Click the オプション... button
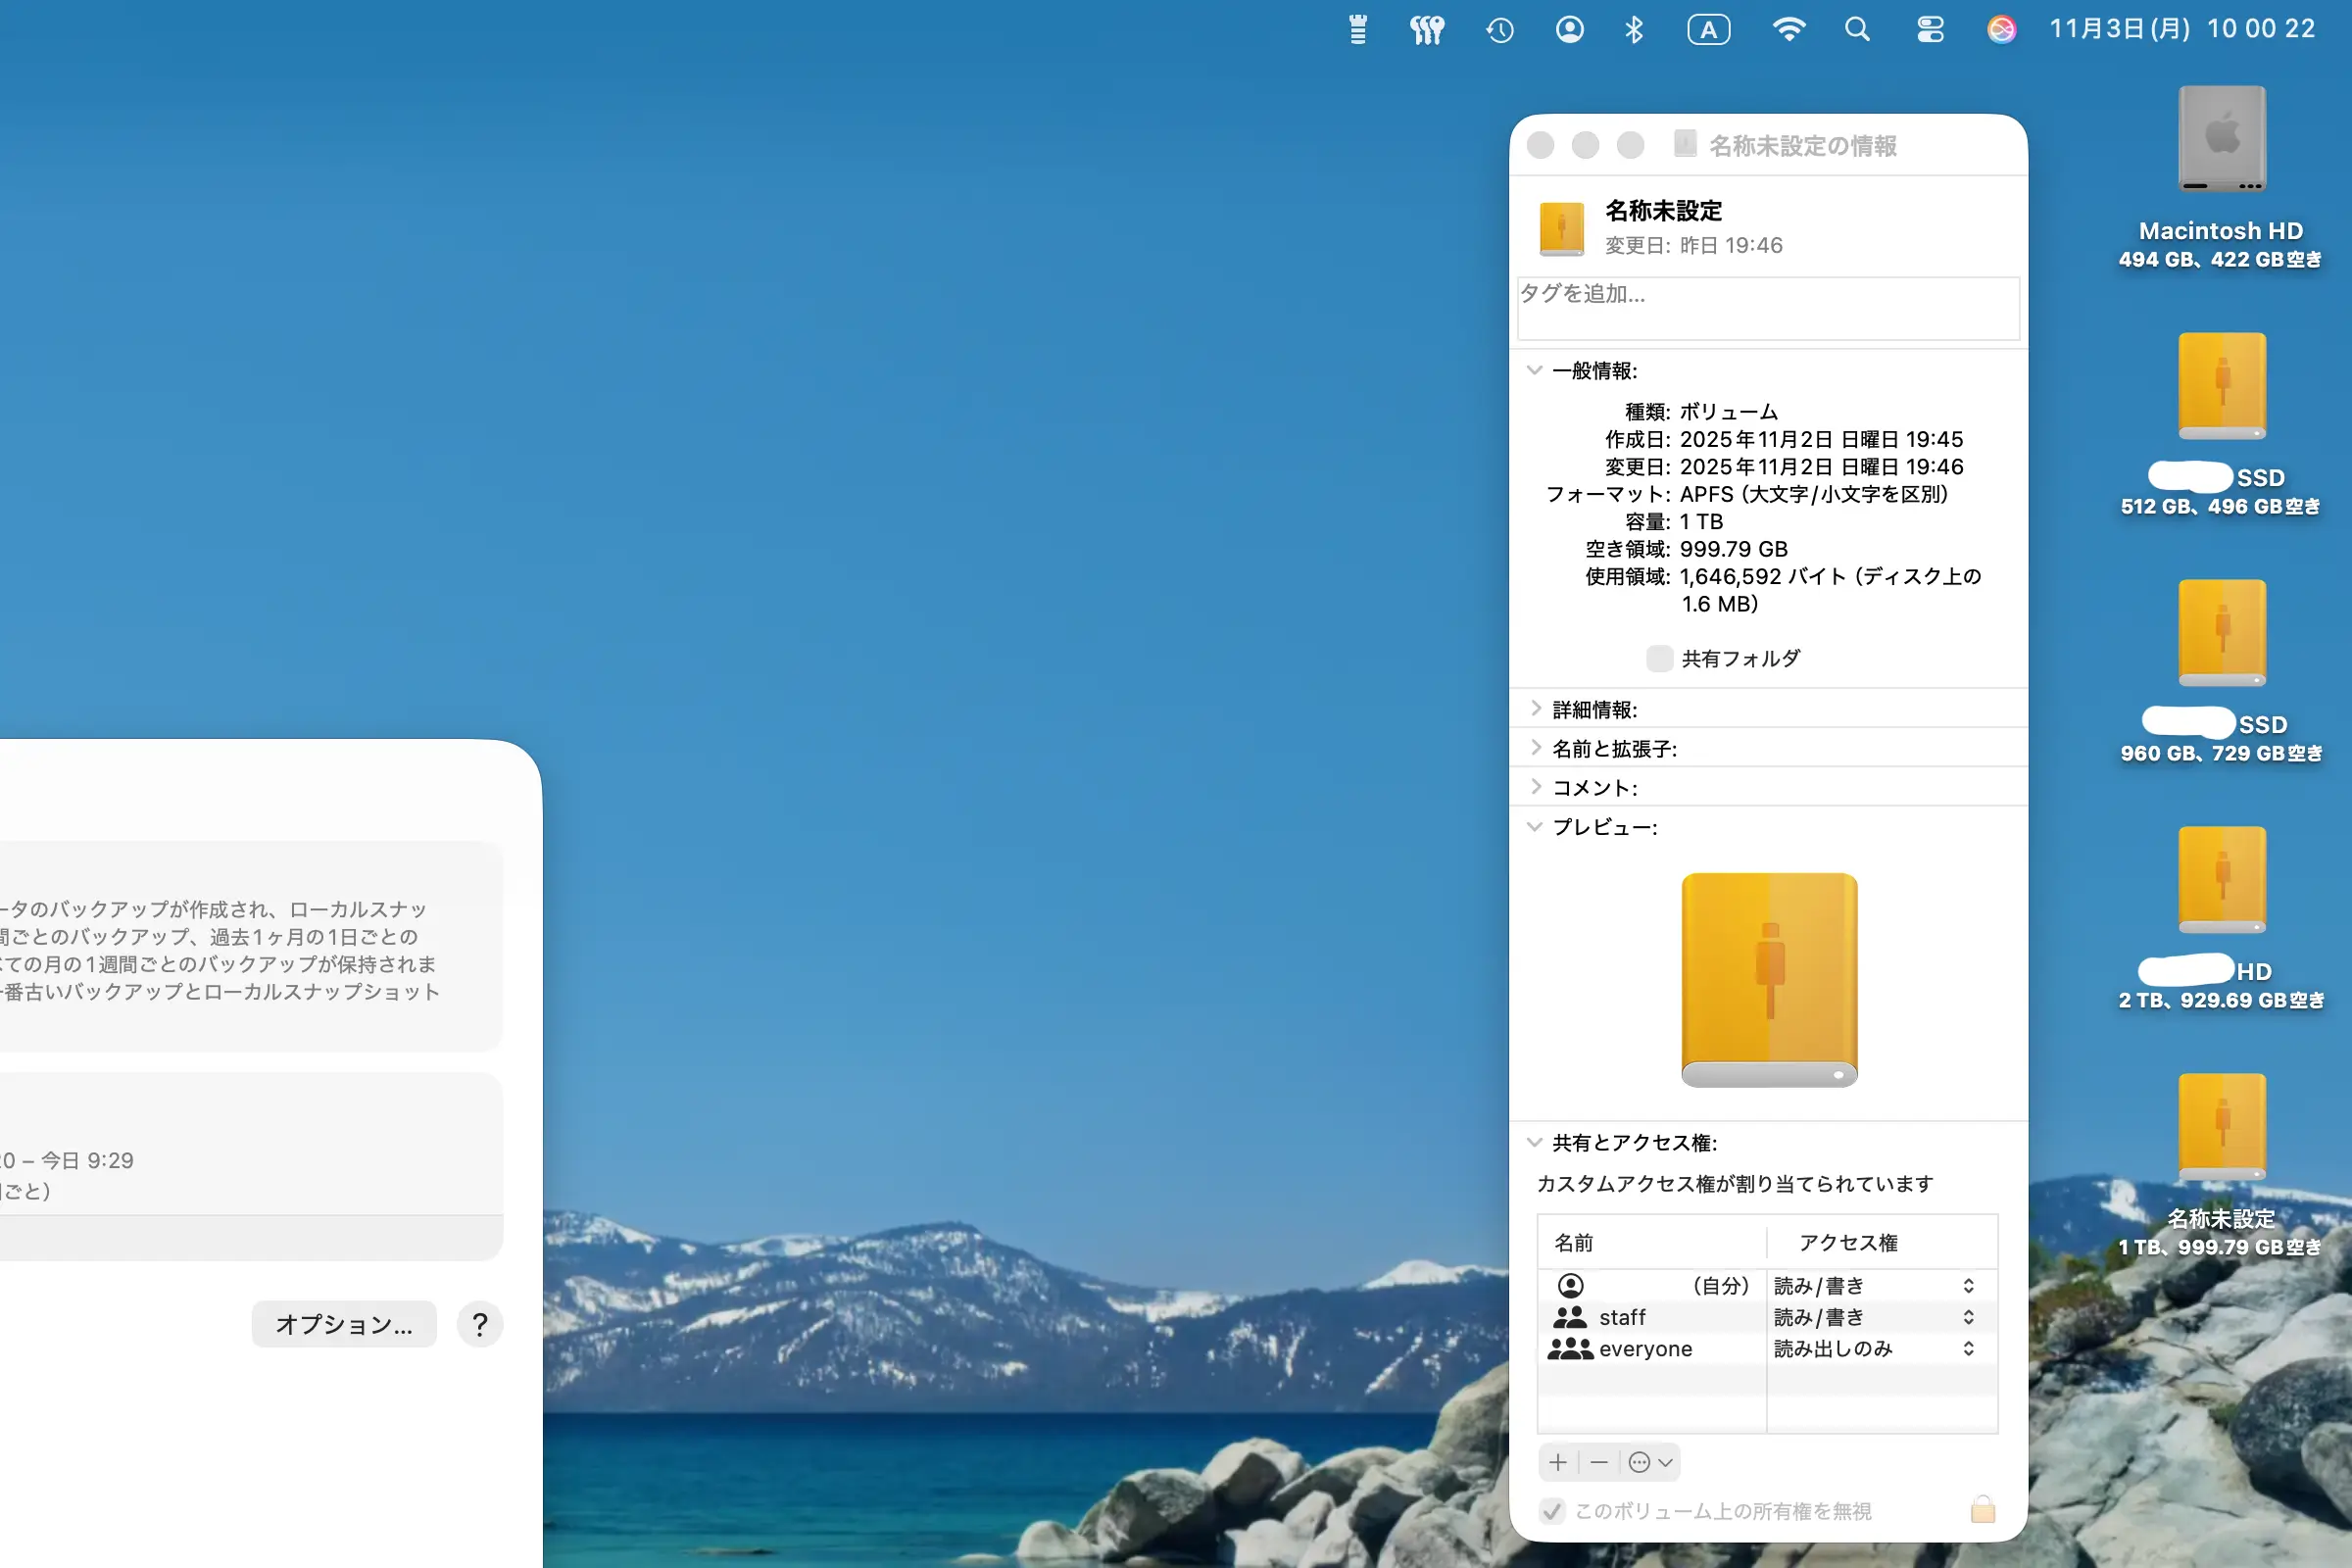This screenshot has height=1568, width=2352. [x=344, y=1324]
